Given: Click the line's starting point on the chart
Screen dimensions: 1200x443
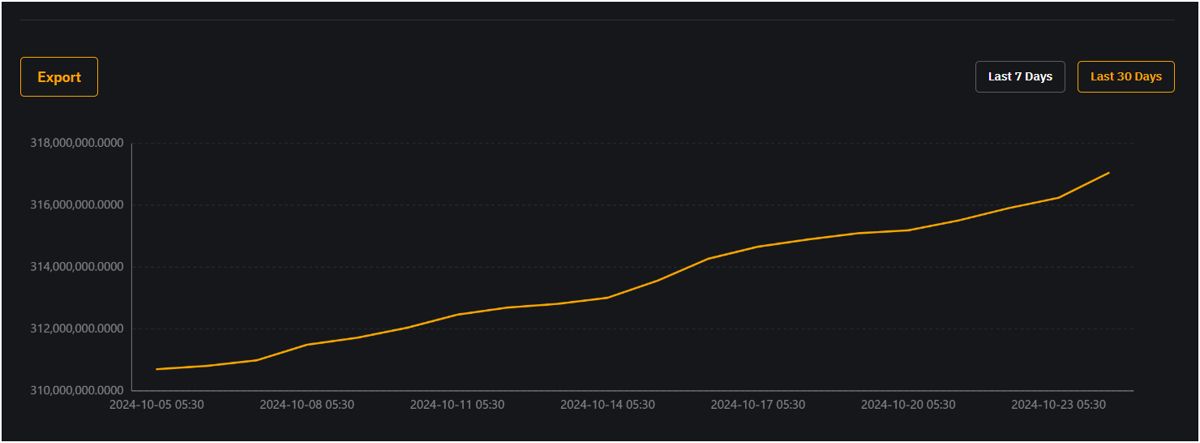Looking at the screenshot, I should tap(157, 369).
